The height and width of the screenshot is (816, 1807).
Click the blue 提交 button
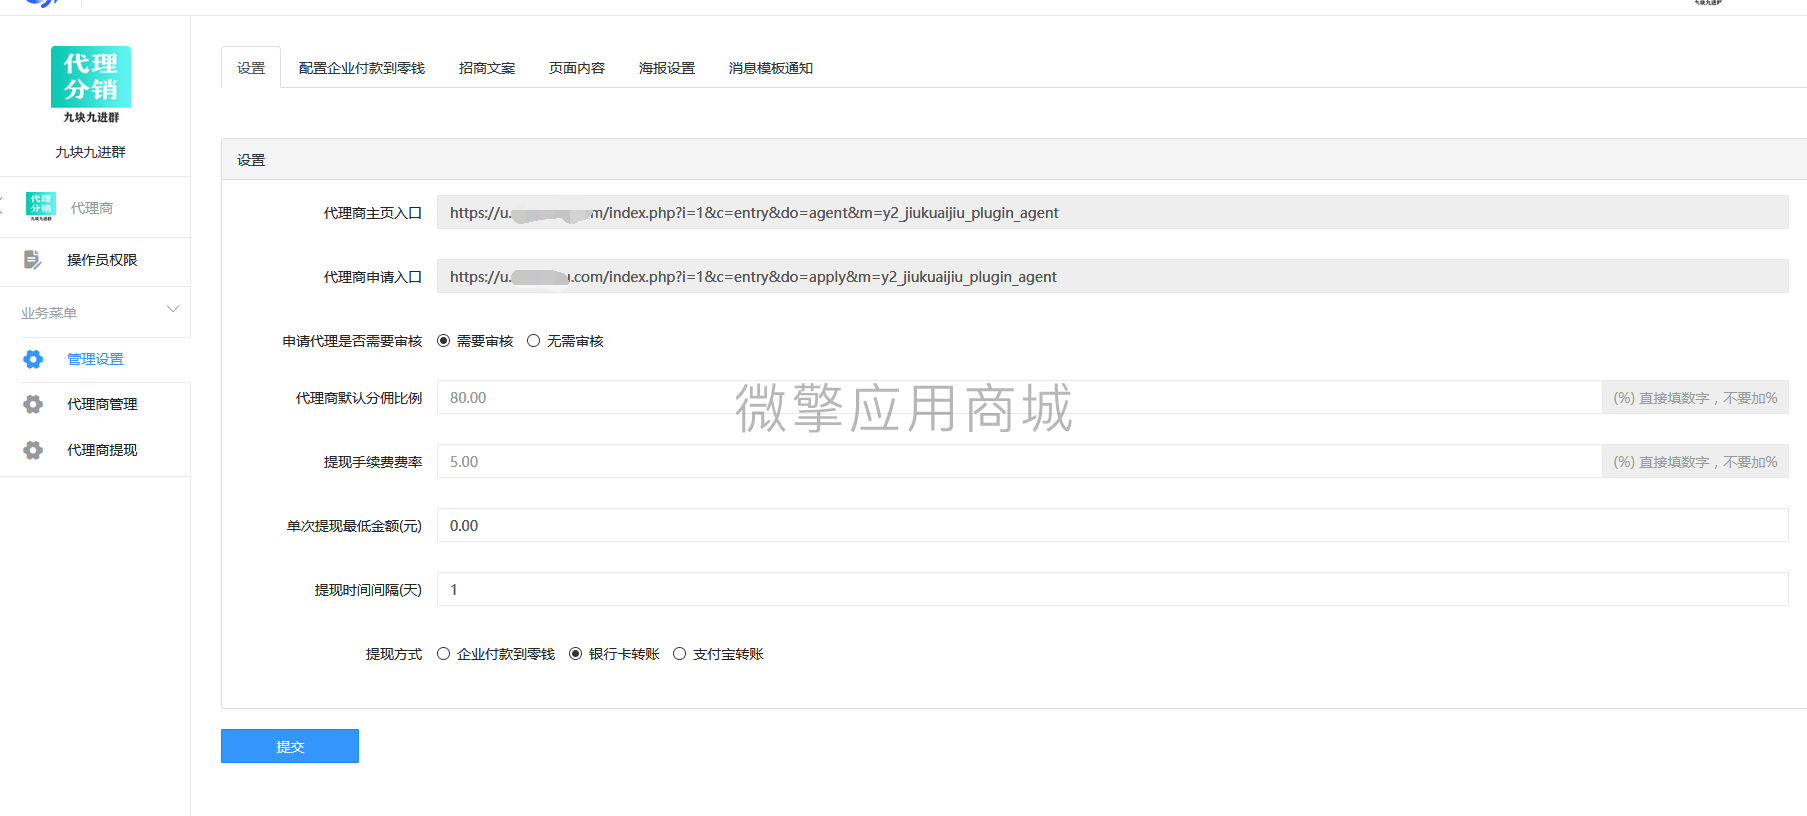[290, 746]
